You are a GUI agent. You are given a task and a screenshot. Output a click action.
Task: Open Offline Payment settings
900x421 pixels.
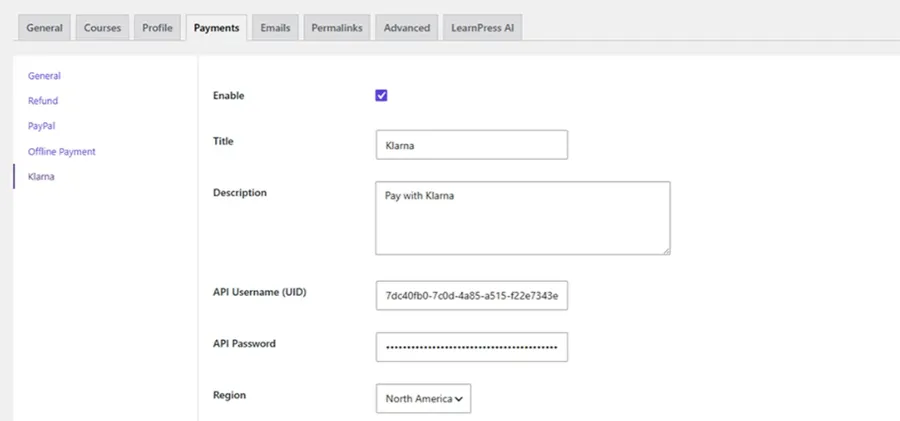coord(61,152)
